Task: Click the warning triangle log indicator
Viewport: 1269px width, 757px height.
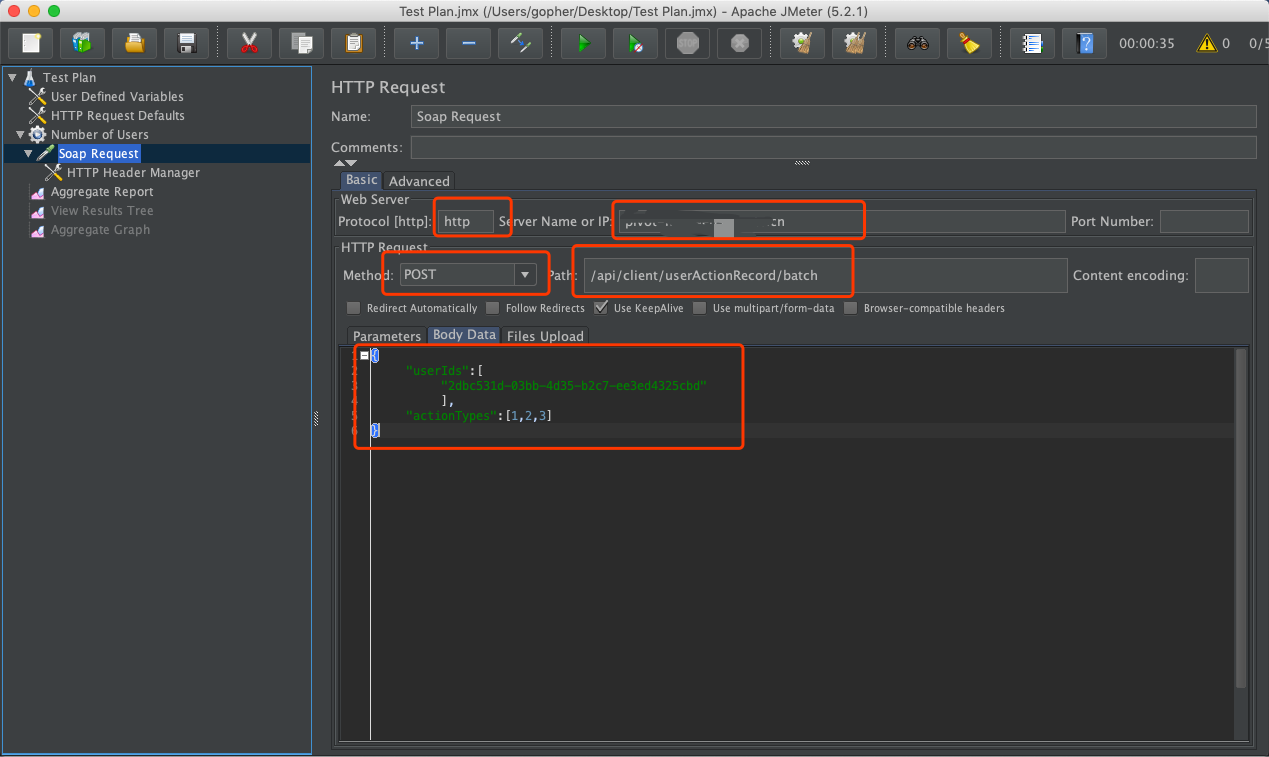Action: coord(1206,43)
